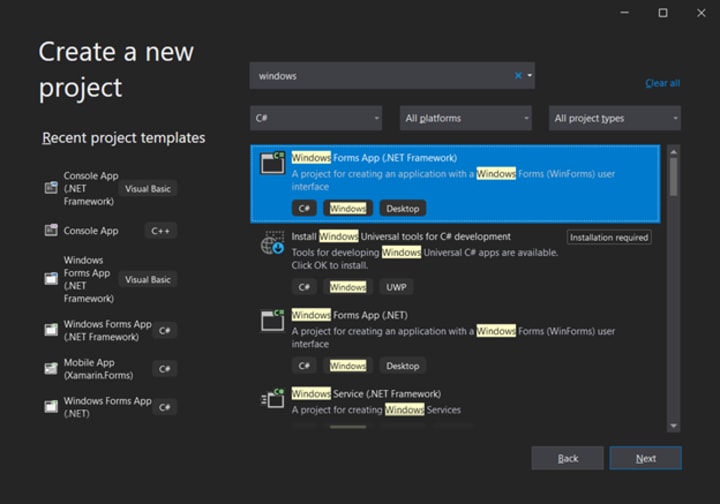Maximize the Create a new project window
Viewport: 720px width, 504px height.
[663, 13]
